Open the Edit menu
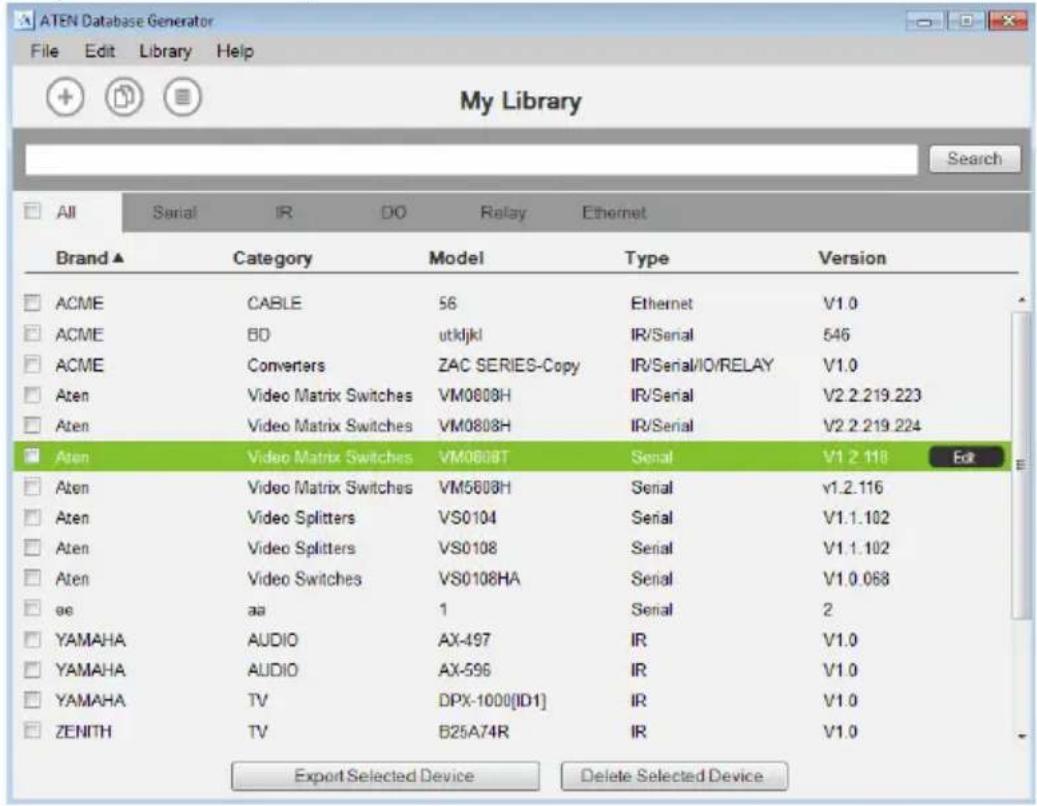 (x=99, y=51)
